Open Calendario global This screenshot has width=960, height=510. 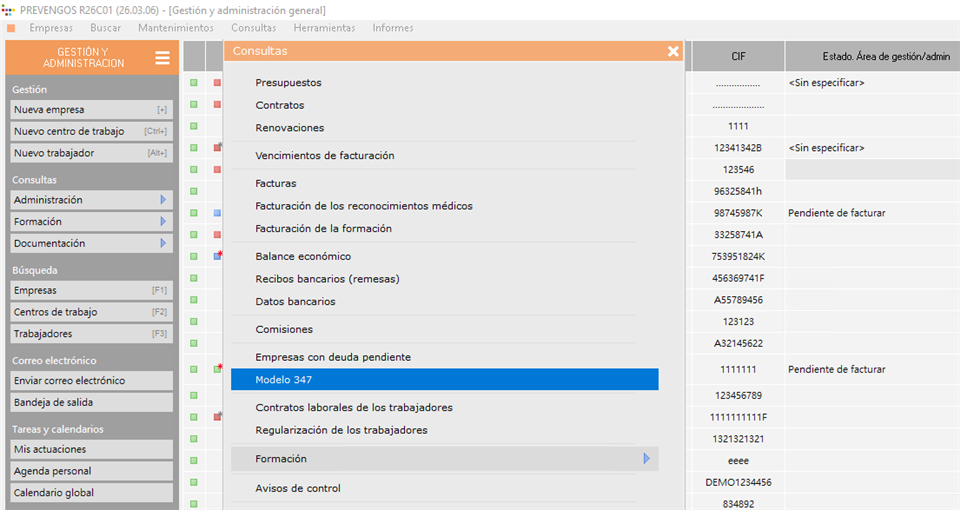[90, 493]
